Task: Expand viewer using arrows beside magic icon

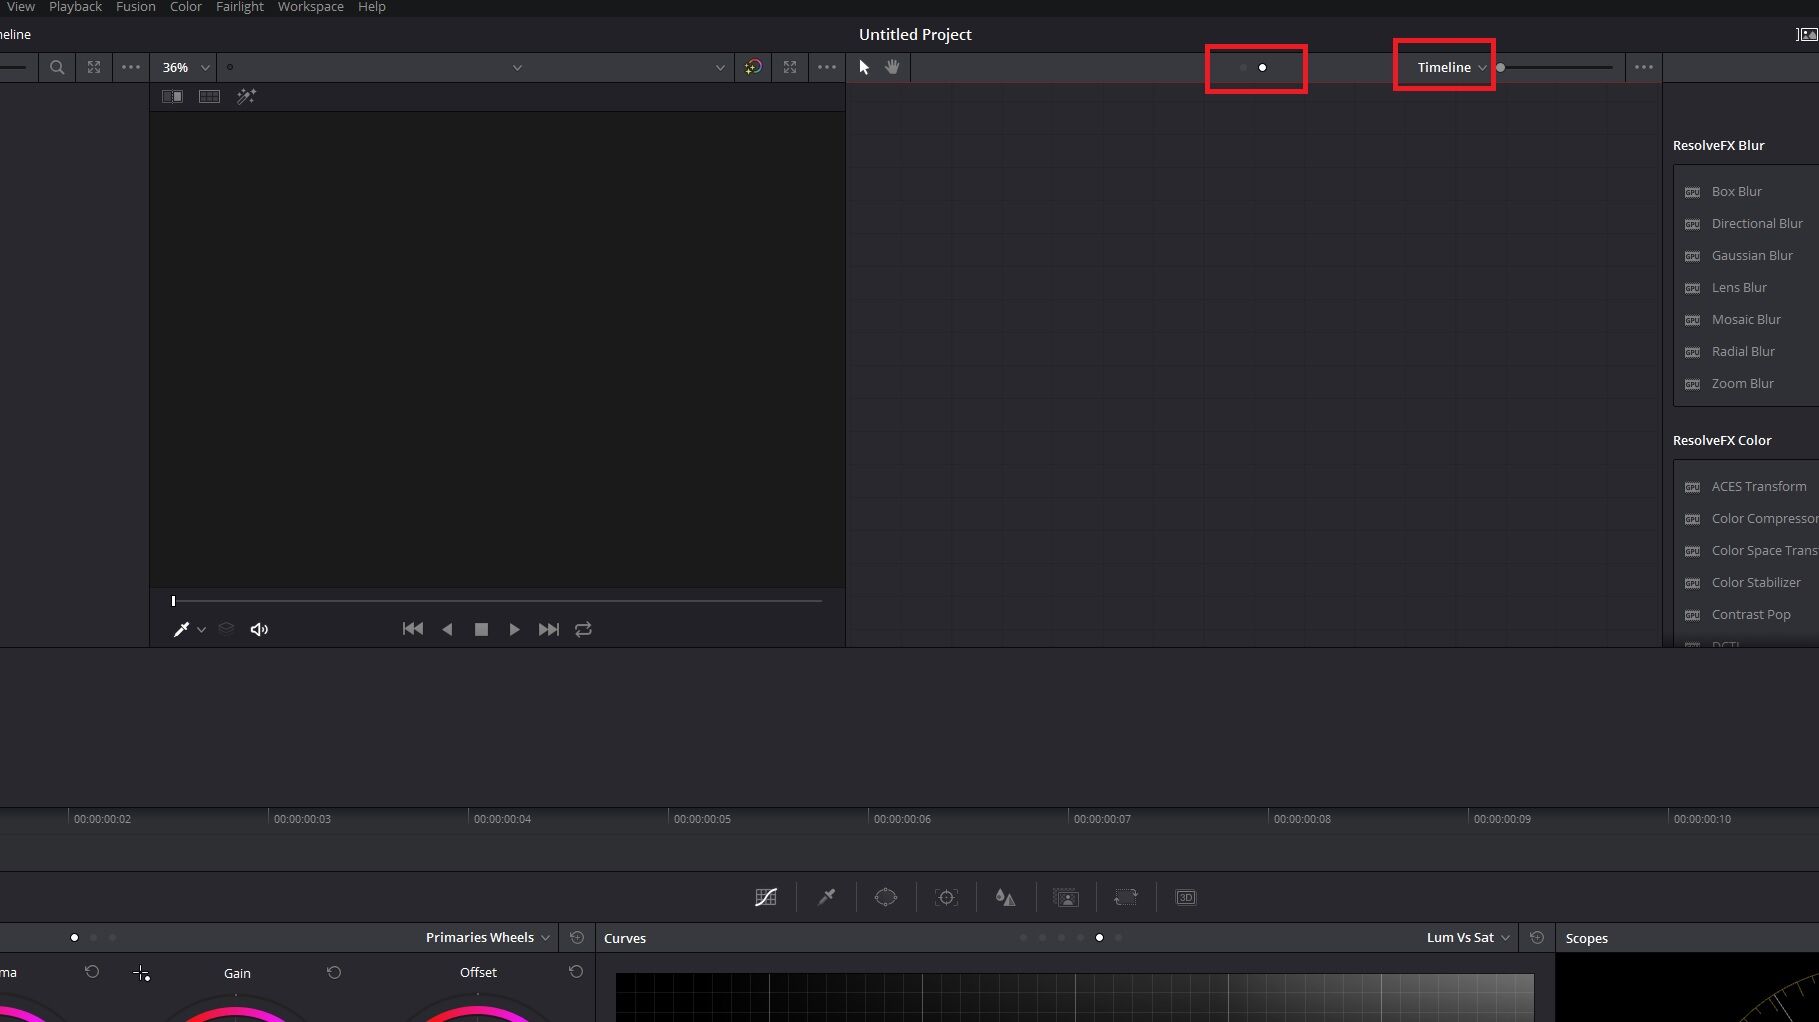Action: pyautogui.click(x=790, y=67)
